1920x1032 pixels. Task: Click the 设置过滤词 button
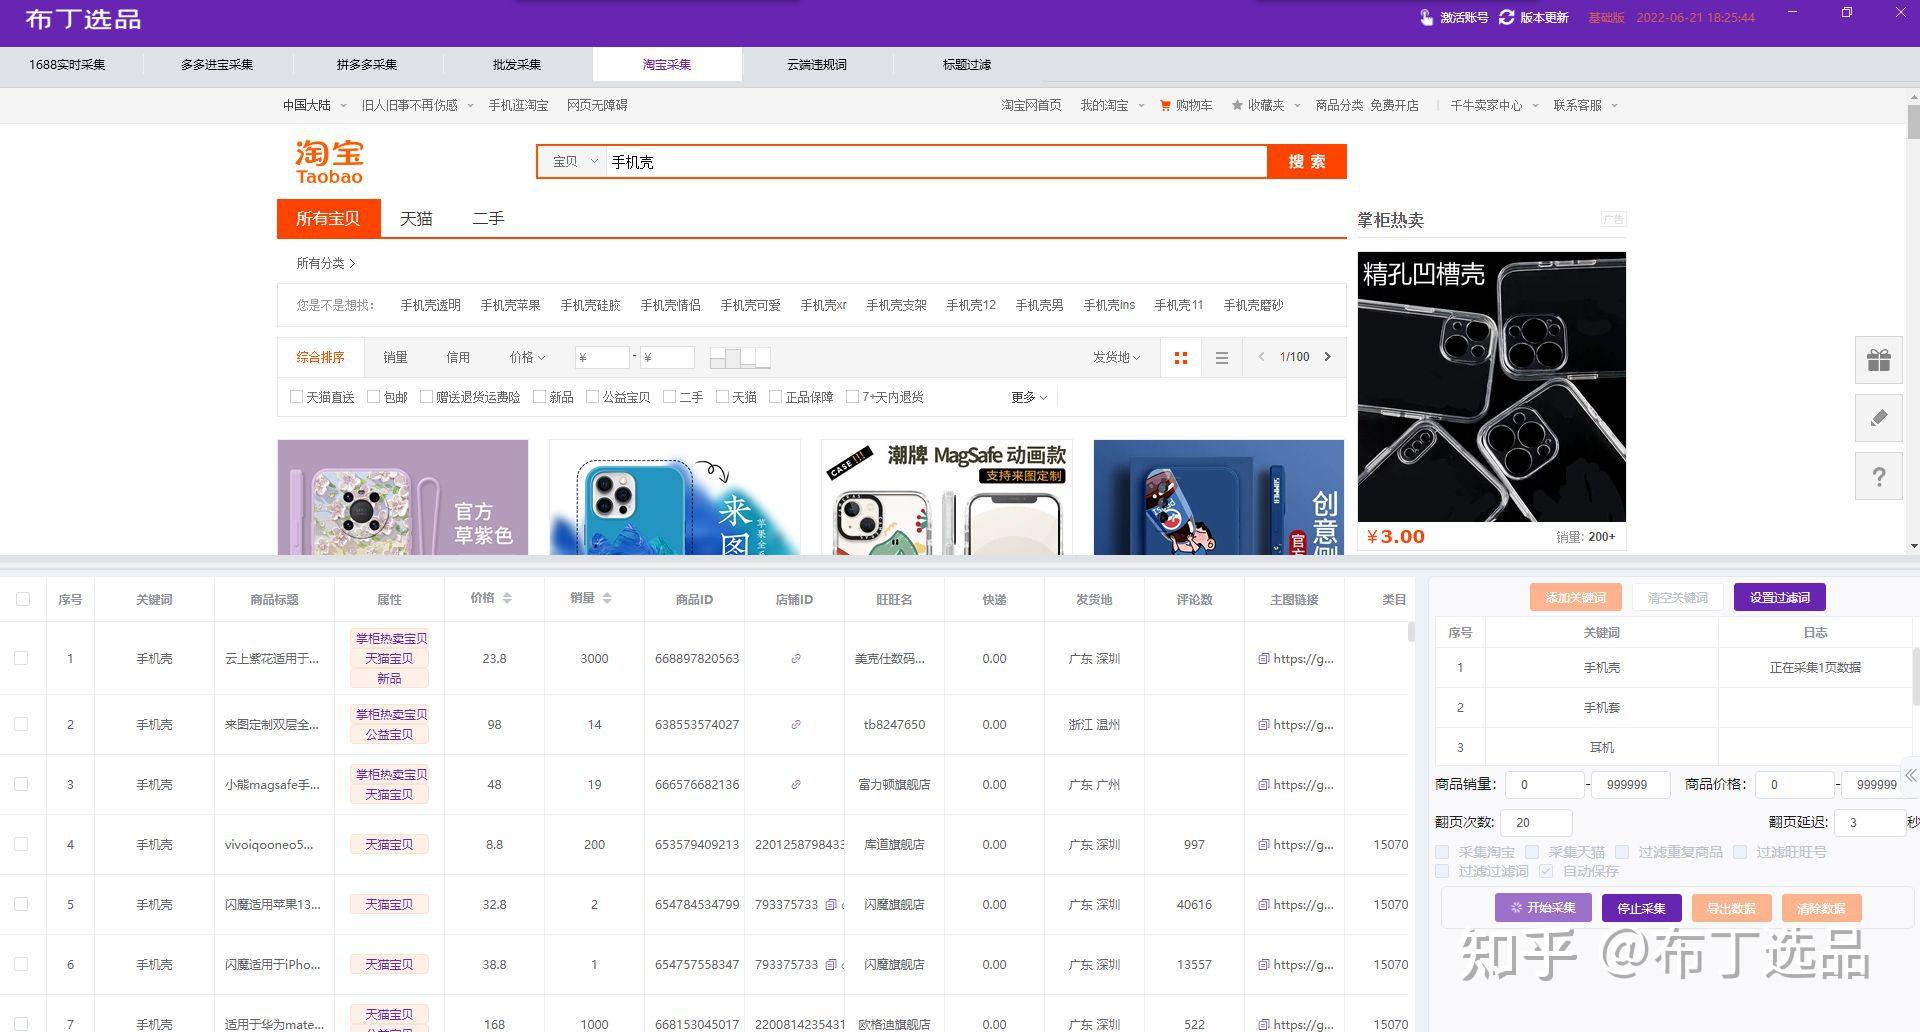pyautogui.click(x=1780, y=597)
